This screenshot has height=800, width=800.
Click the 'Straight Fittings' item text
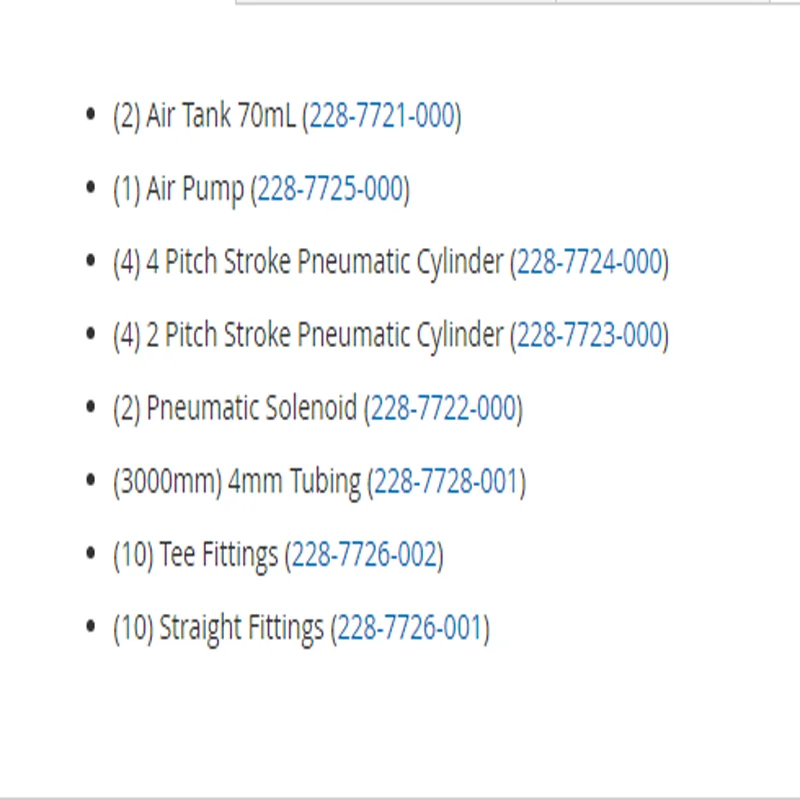point(242,630)
